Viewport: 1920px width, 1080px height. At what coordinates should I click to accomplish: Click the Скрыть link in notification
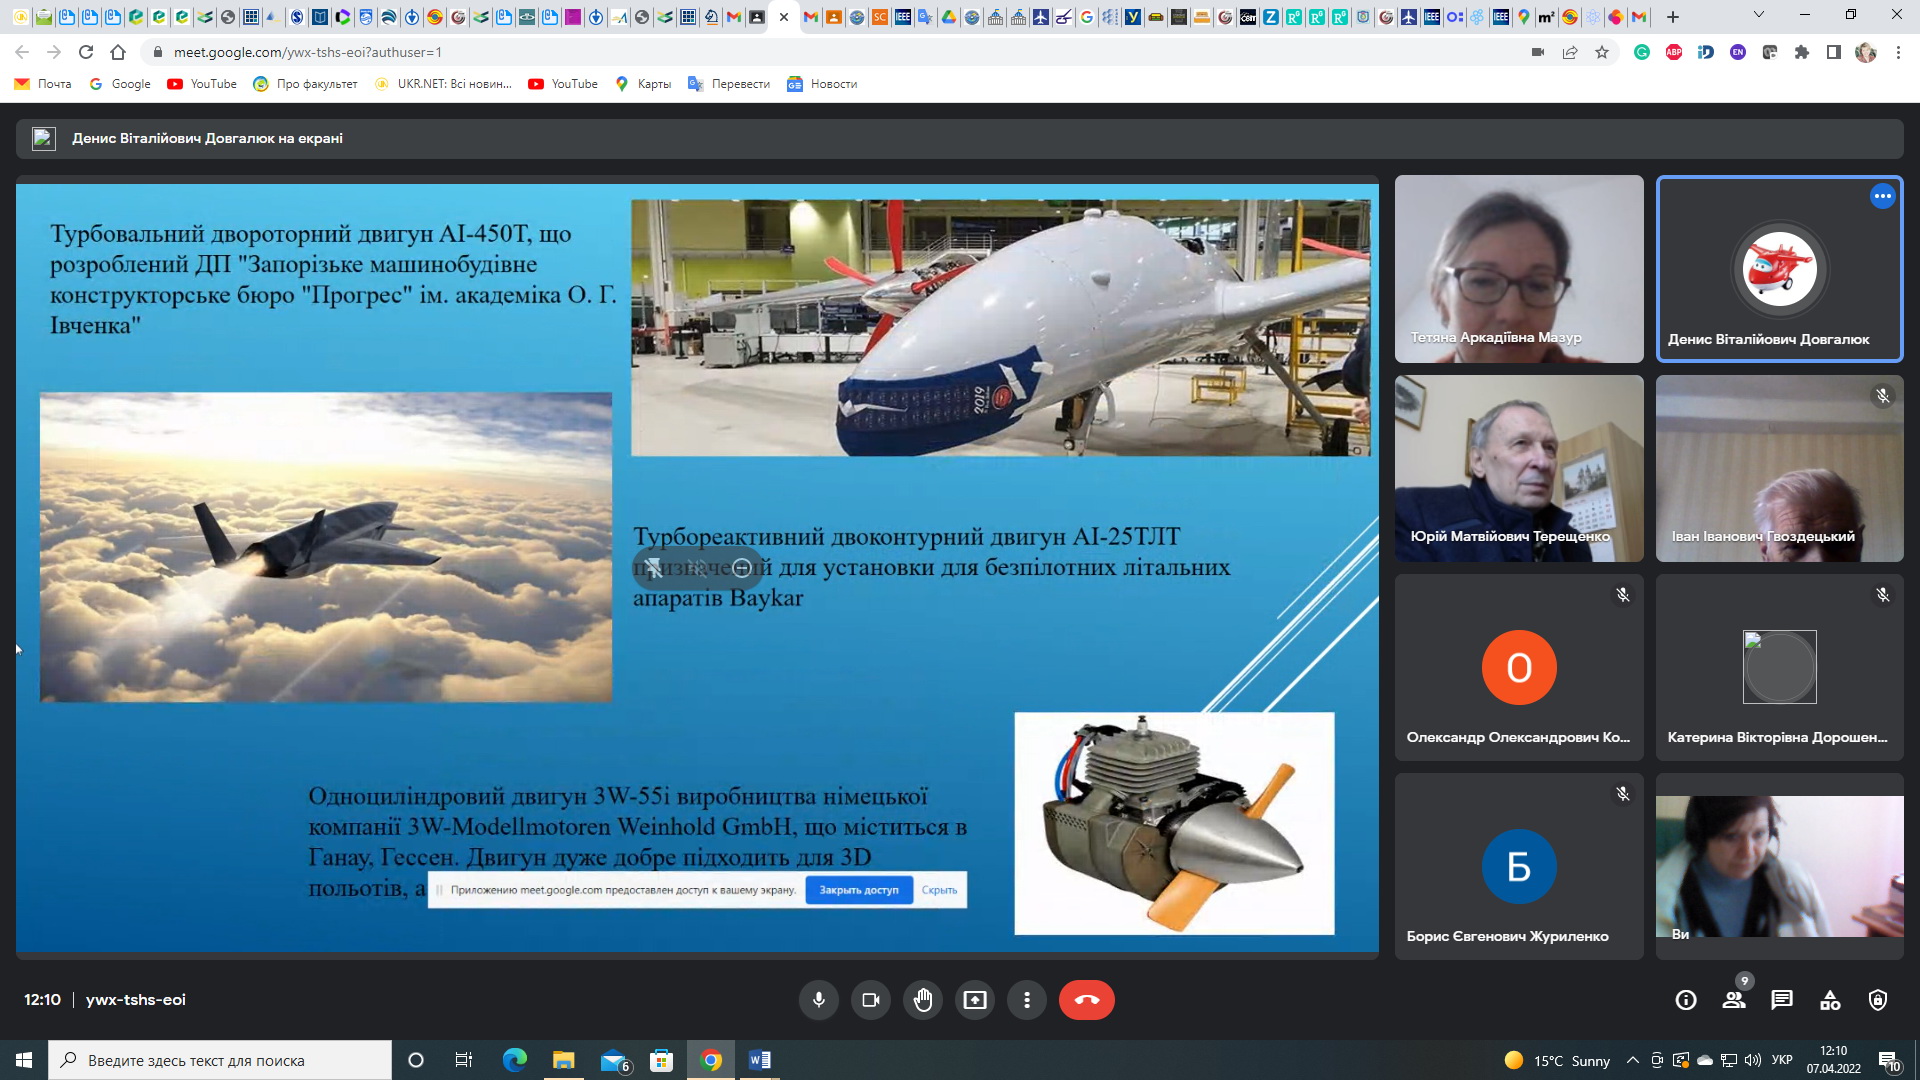(x=939, y=890)
